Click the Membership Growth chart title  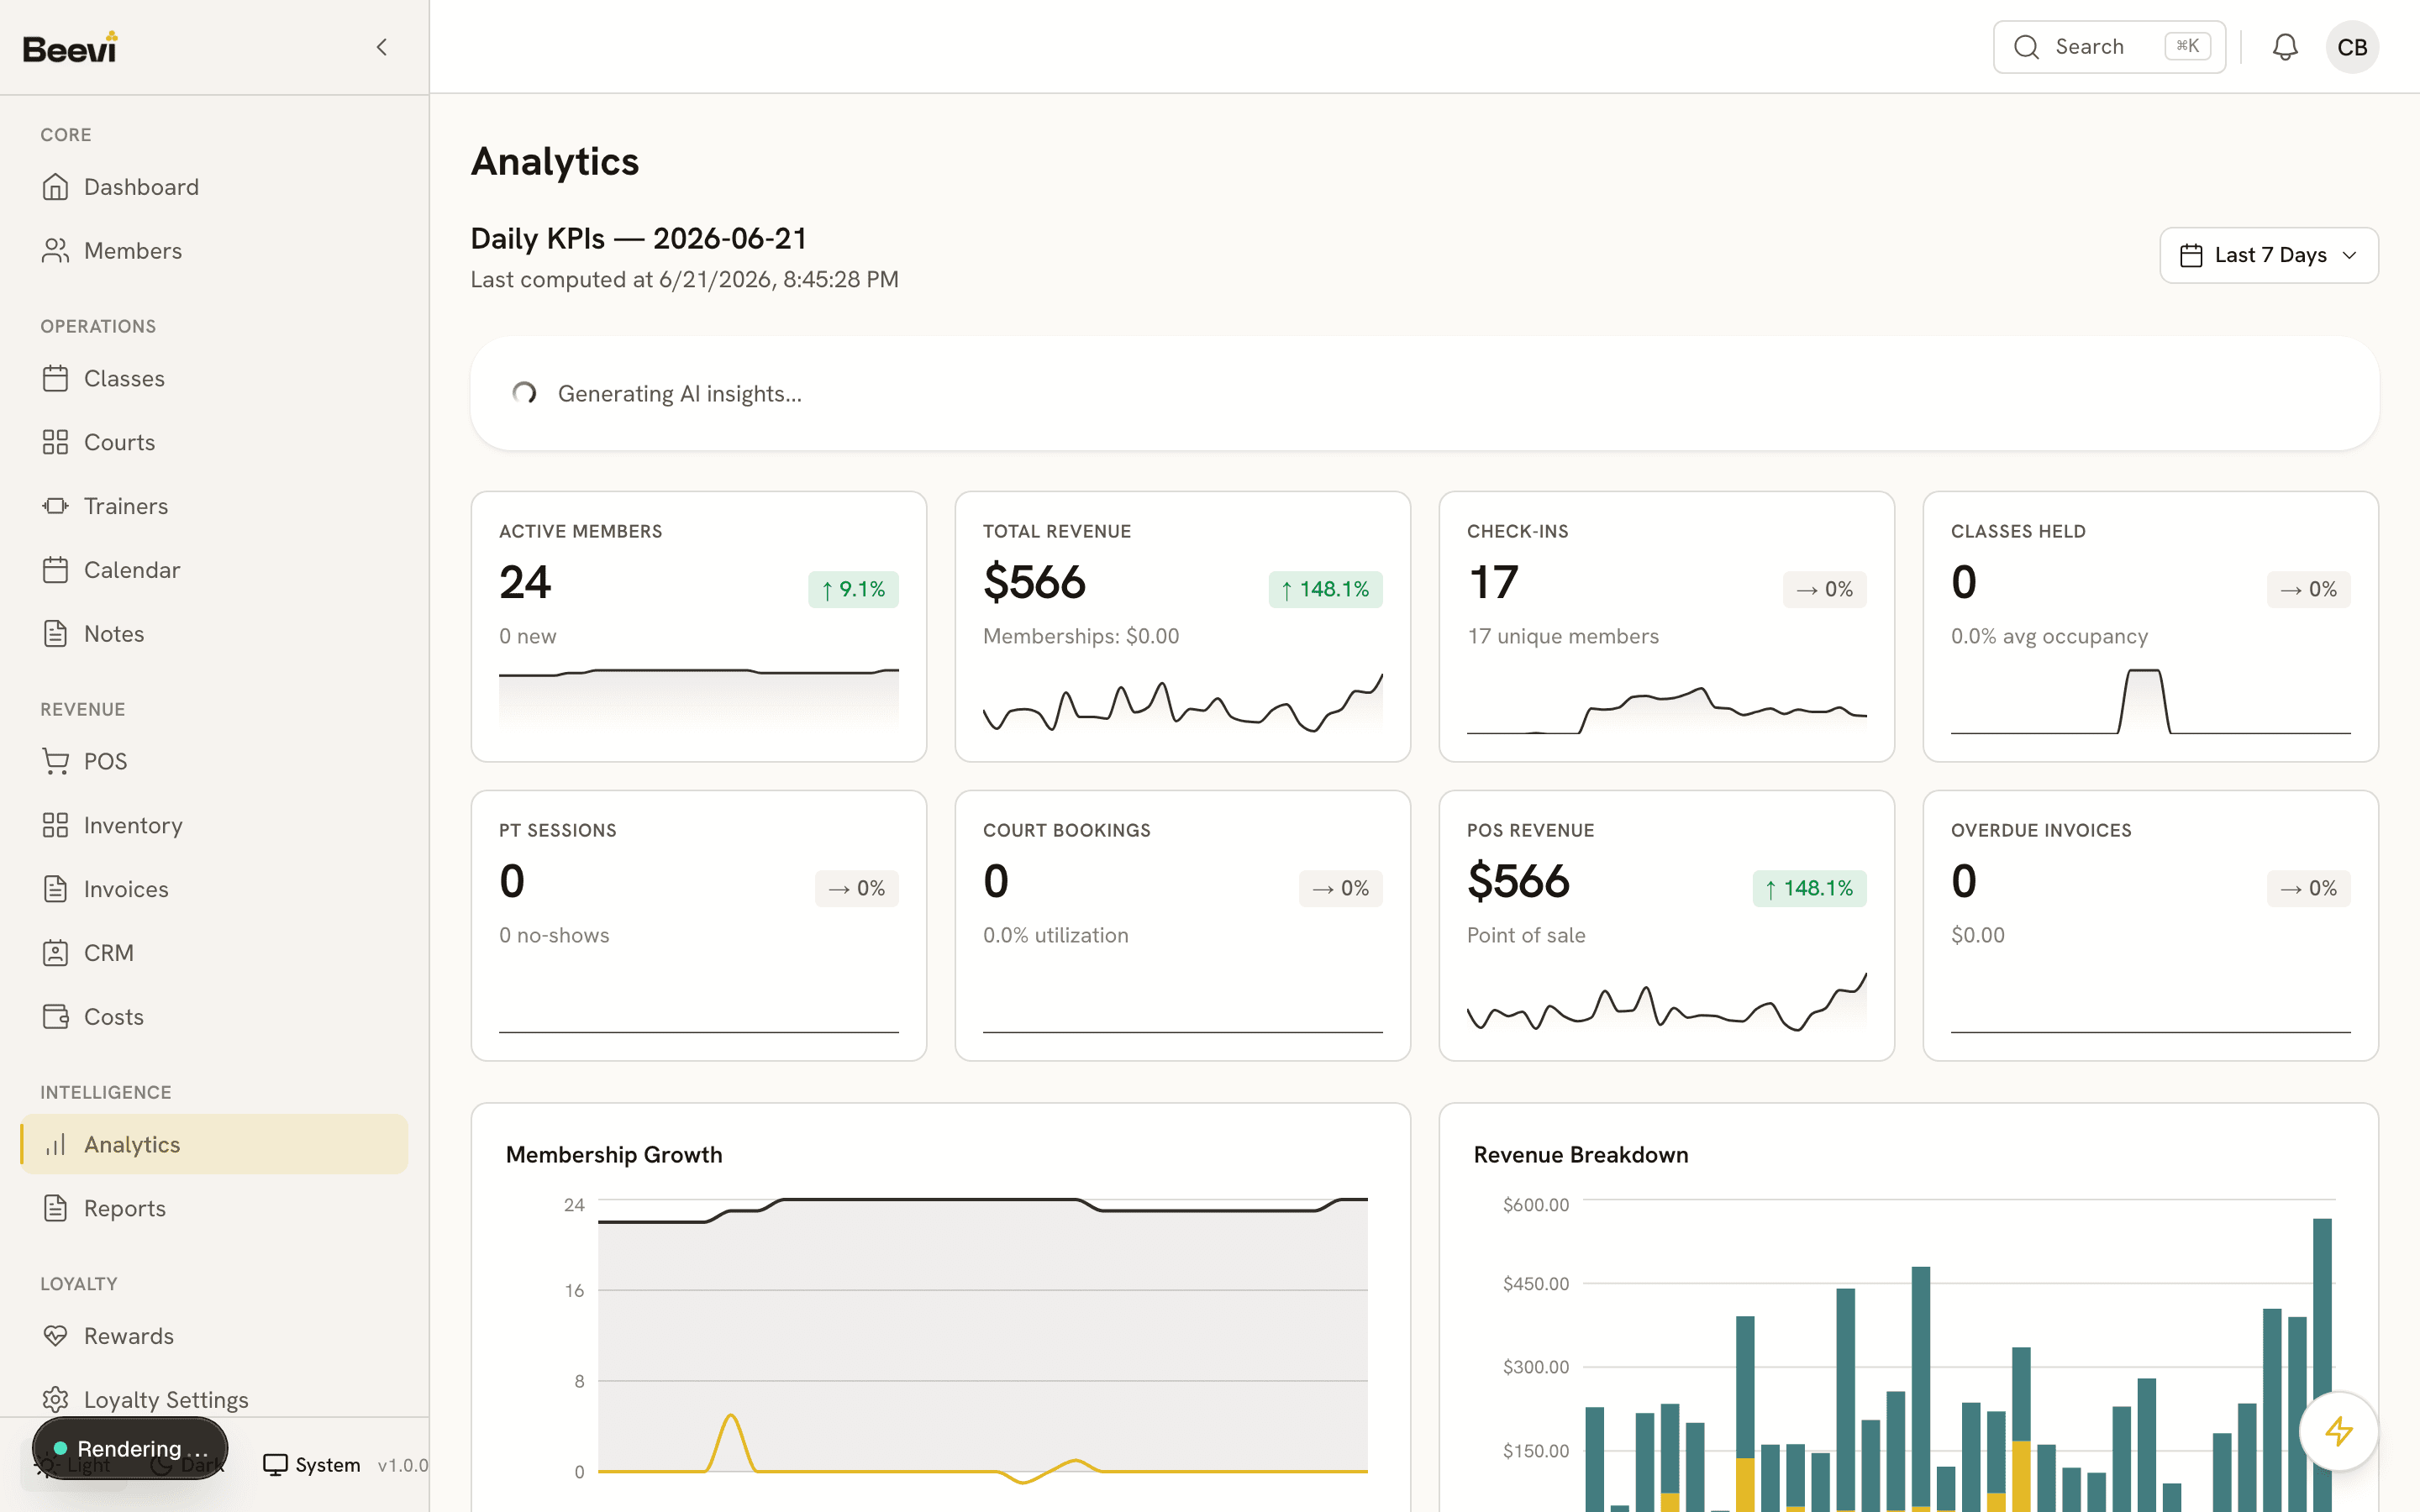(613, 1154)
